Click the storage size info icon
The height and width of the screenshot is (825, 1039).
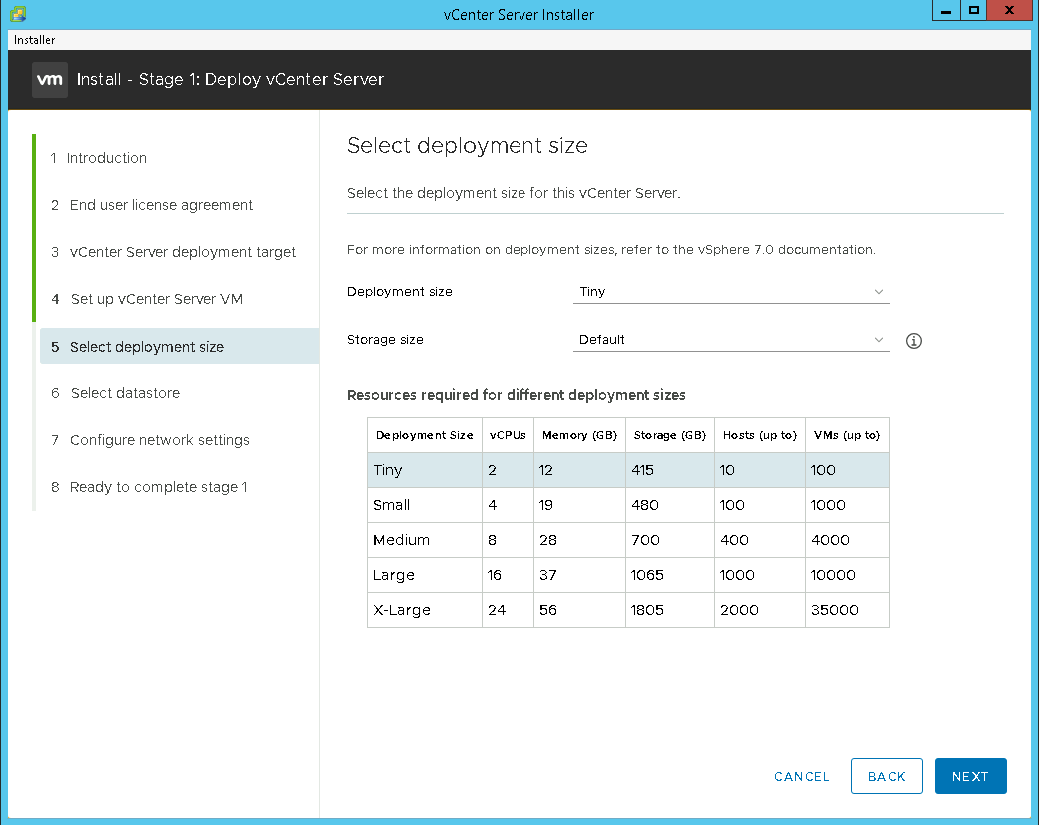913,341
